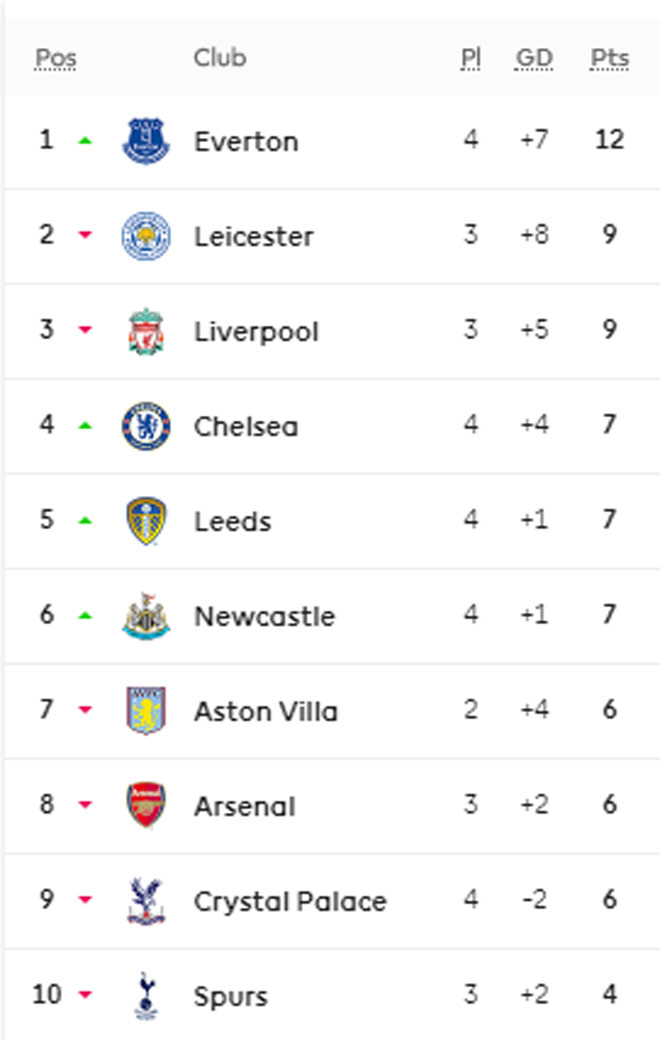Select the Aston Villa crest

[147, 711]
